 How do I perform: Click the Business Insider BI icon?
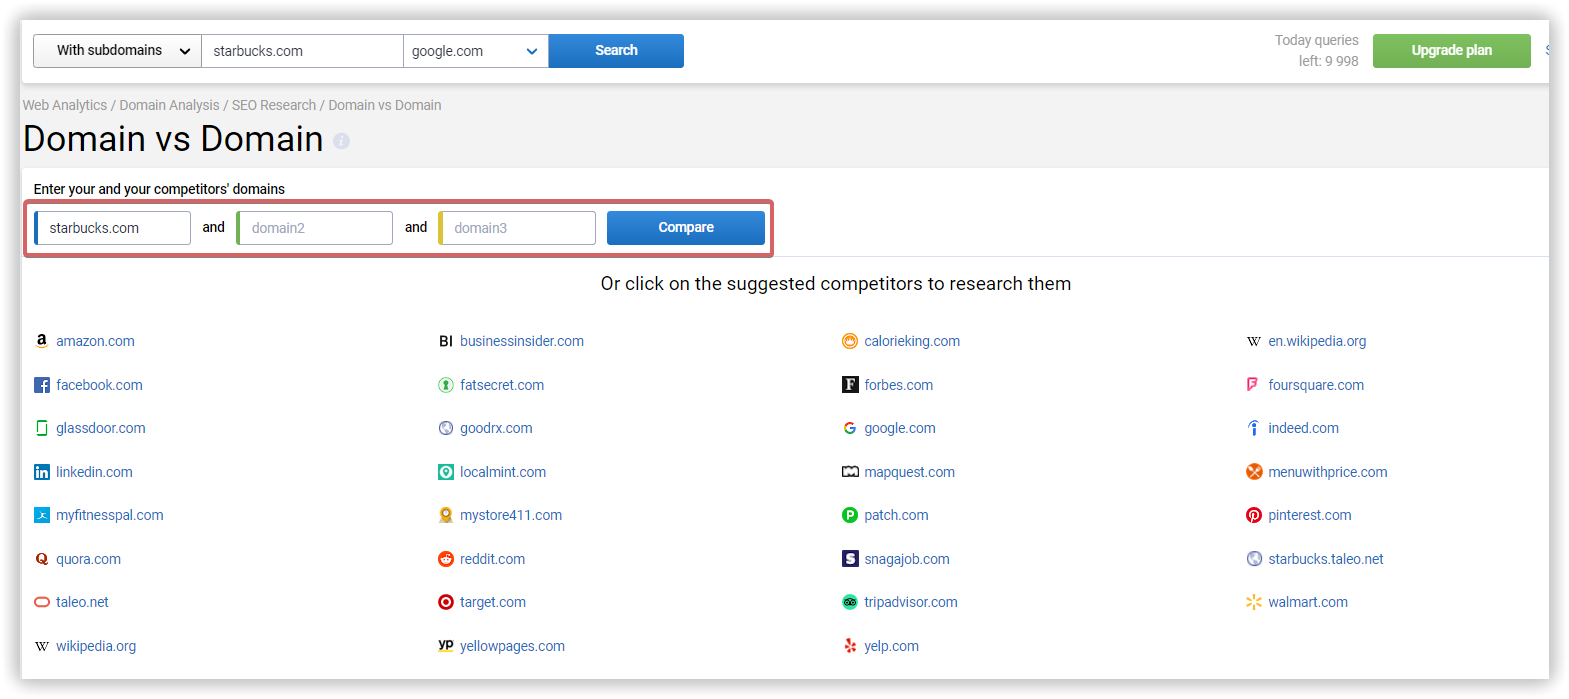pos(446,341)
